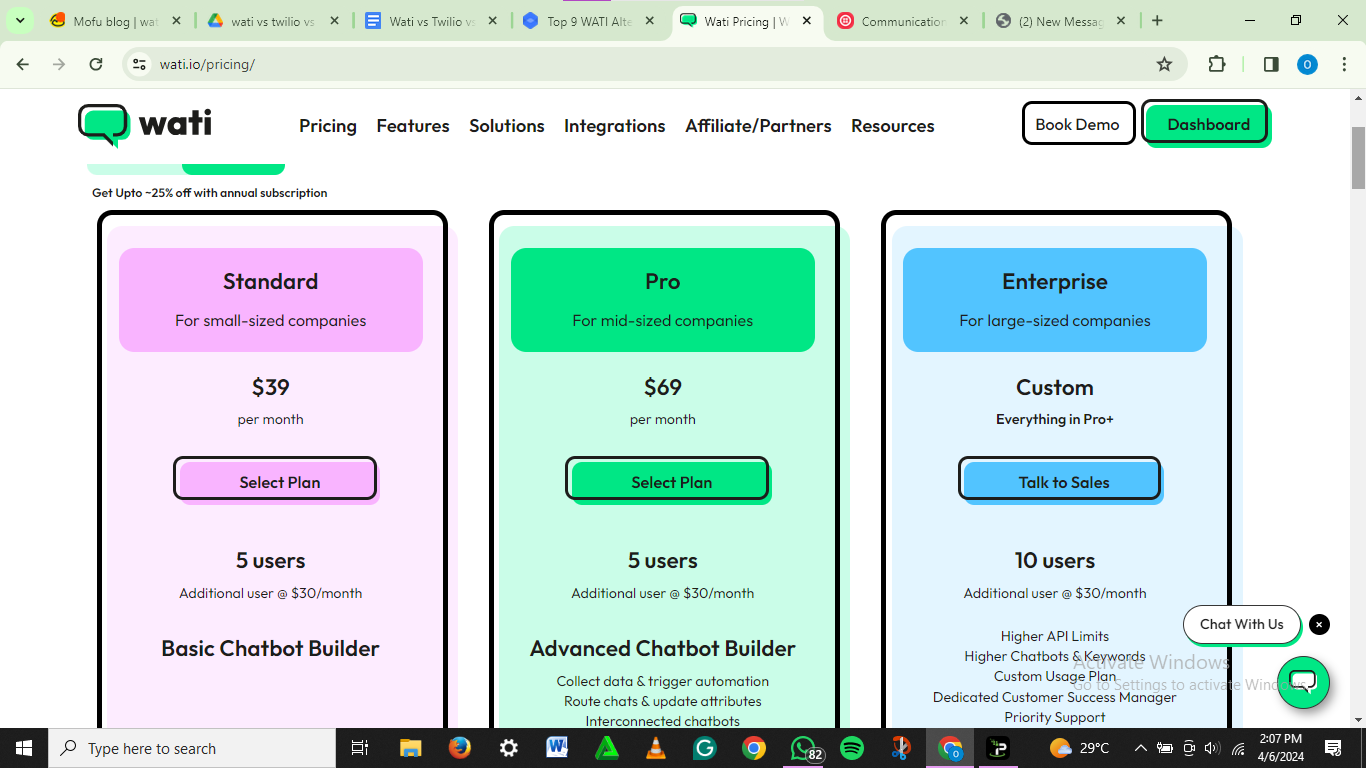Open the notifications center icon

click(1333, 748)
